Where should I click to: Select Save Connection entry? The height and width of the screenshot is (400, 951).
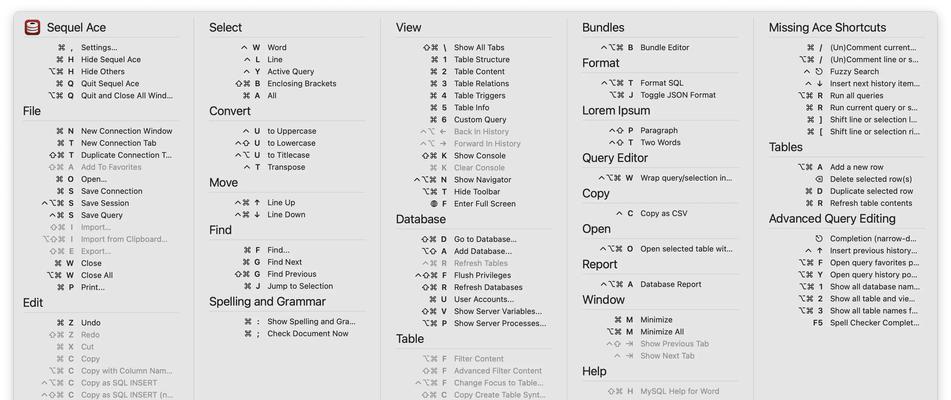click(x=112, y=191)
